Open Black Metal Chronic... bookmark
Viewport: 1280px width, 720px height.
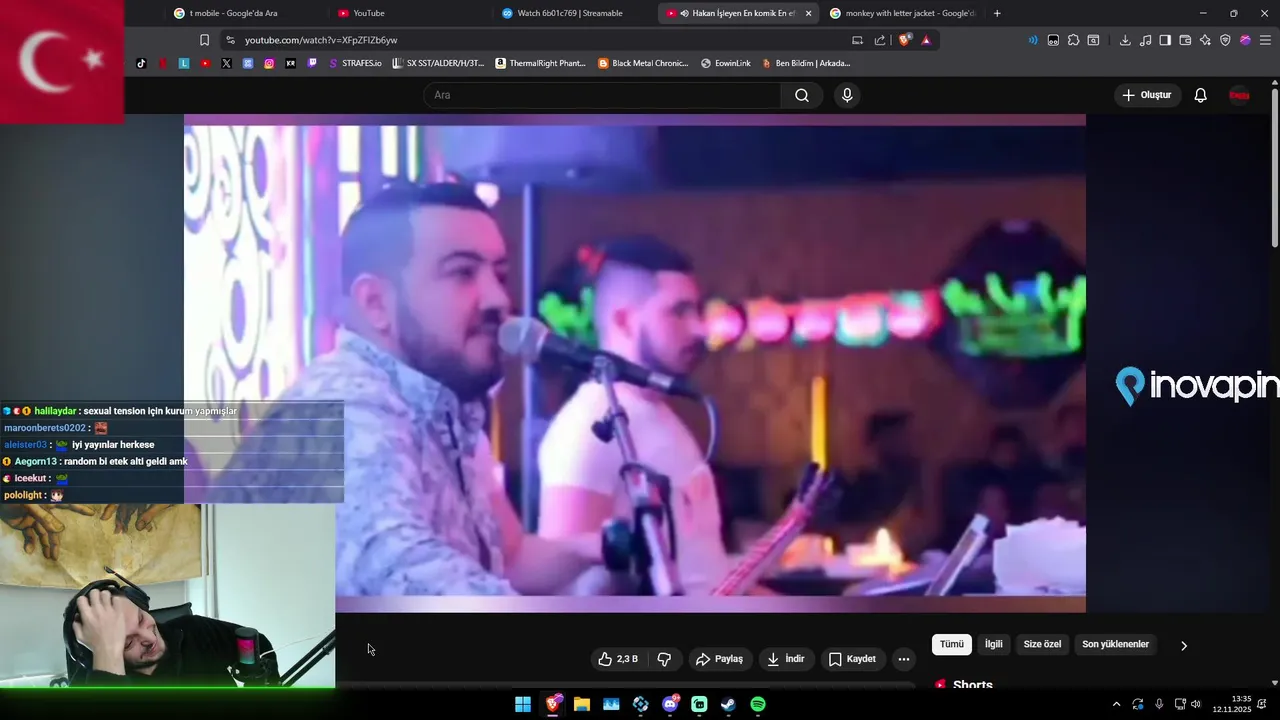pyautogui.click(x=643, y=63)
